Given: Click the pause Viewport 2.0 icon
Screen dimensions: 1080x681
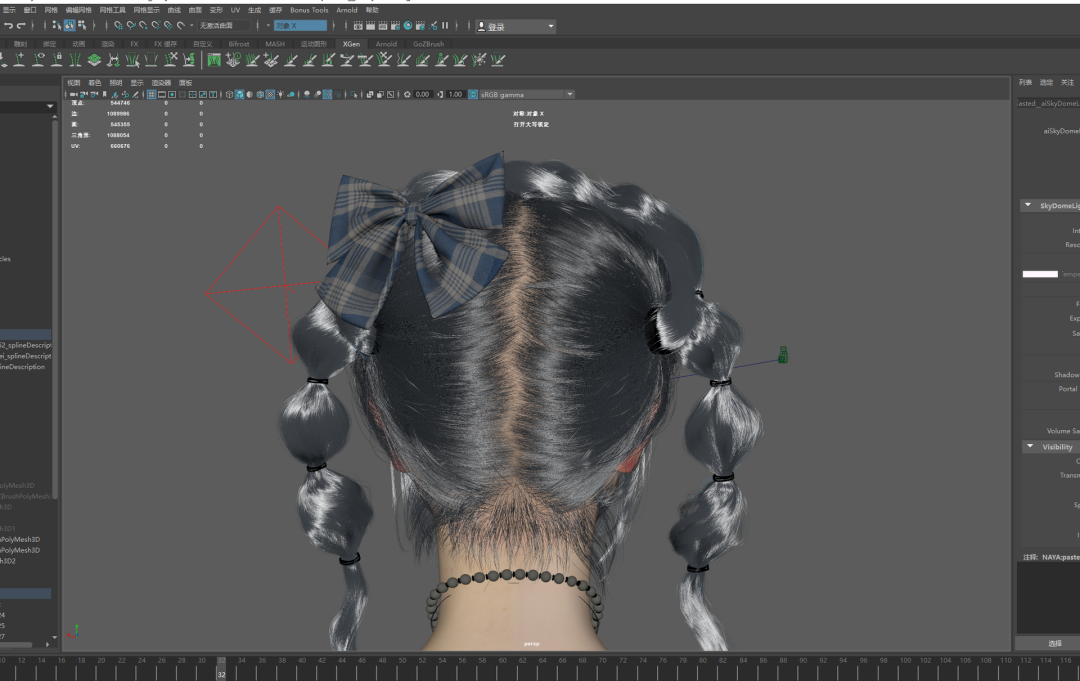Looking at the screenshot, I should point(445,25).
